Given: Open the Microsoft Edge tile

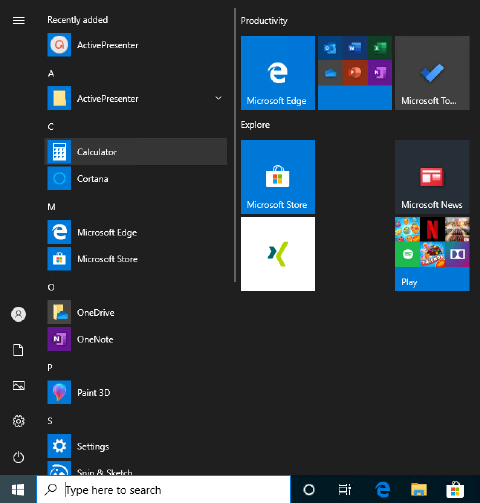Looking at the screenshot, I should (278, 73).
